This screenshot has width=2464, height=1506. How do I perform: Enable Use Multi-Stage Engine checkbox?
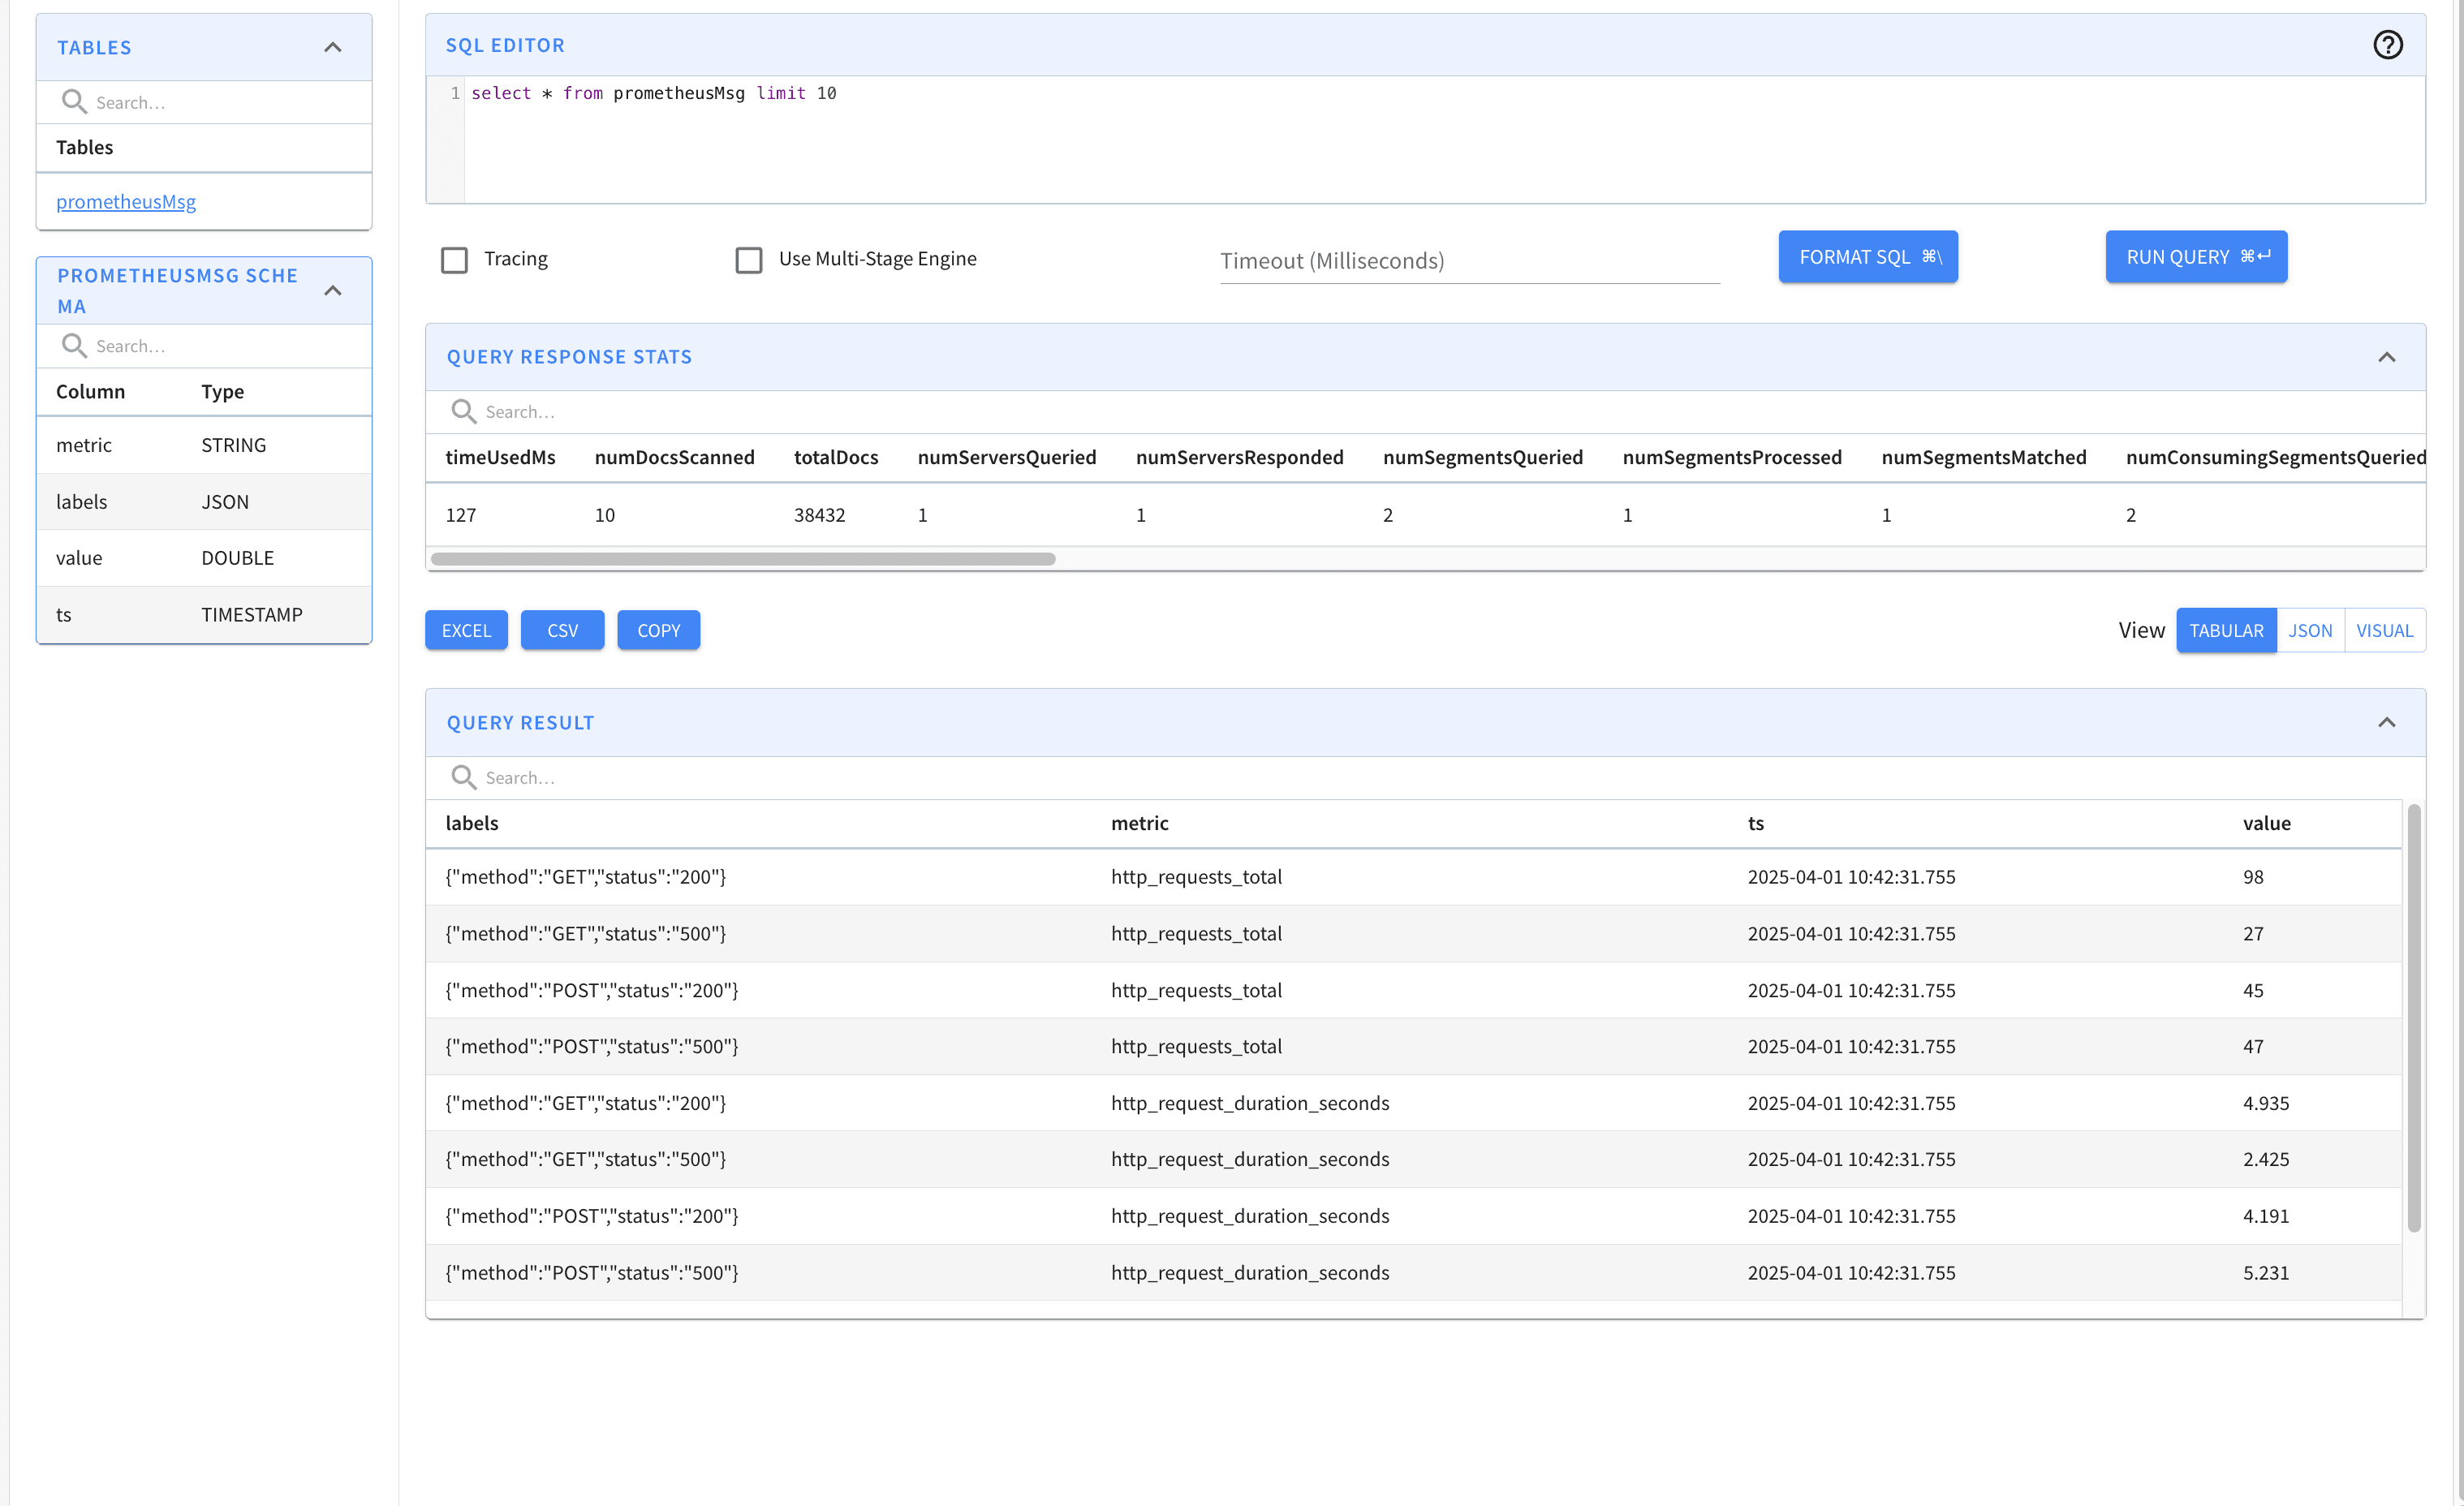pos(748,260)
